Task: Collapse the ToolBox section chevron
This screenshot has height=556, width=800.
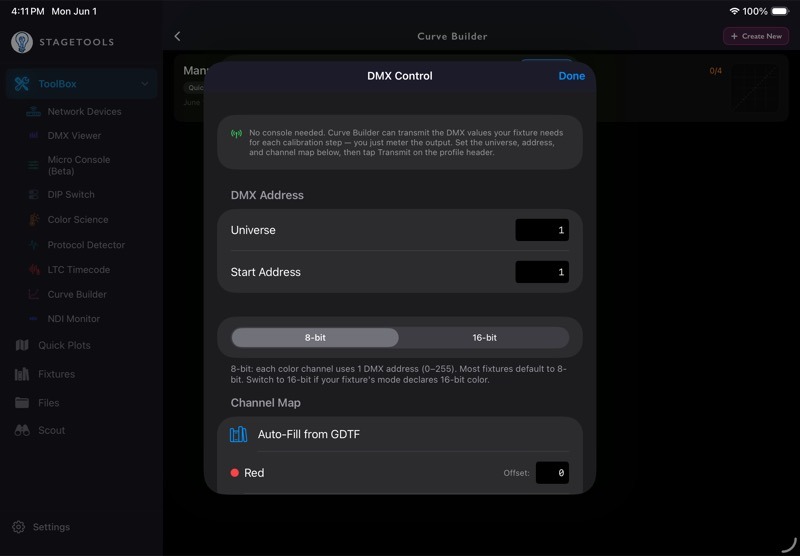Action: click(x=145, y=84)
